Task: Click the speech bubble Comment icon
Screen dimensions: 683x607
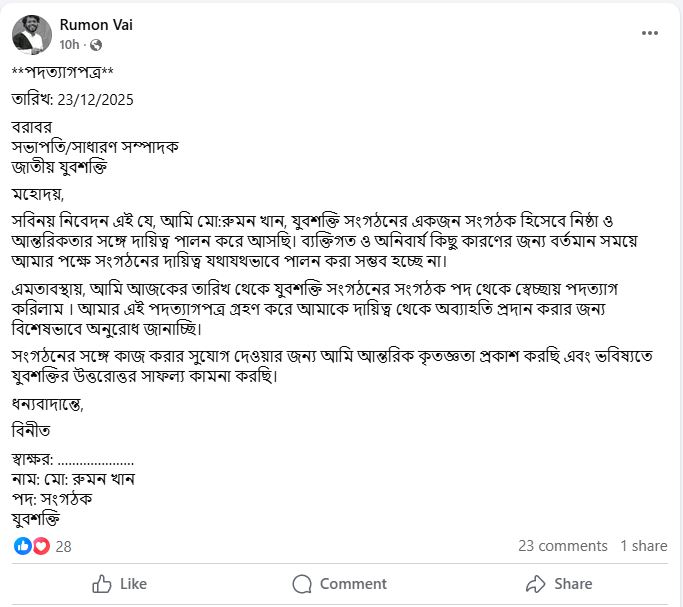Action: coord(302,584)
